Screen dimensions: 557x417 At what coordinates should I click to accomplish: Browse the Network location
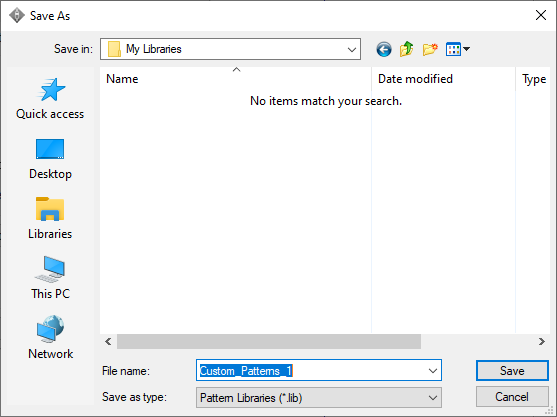(50, 338)
